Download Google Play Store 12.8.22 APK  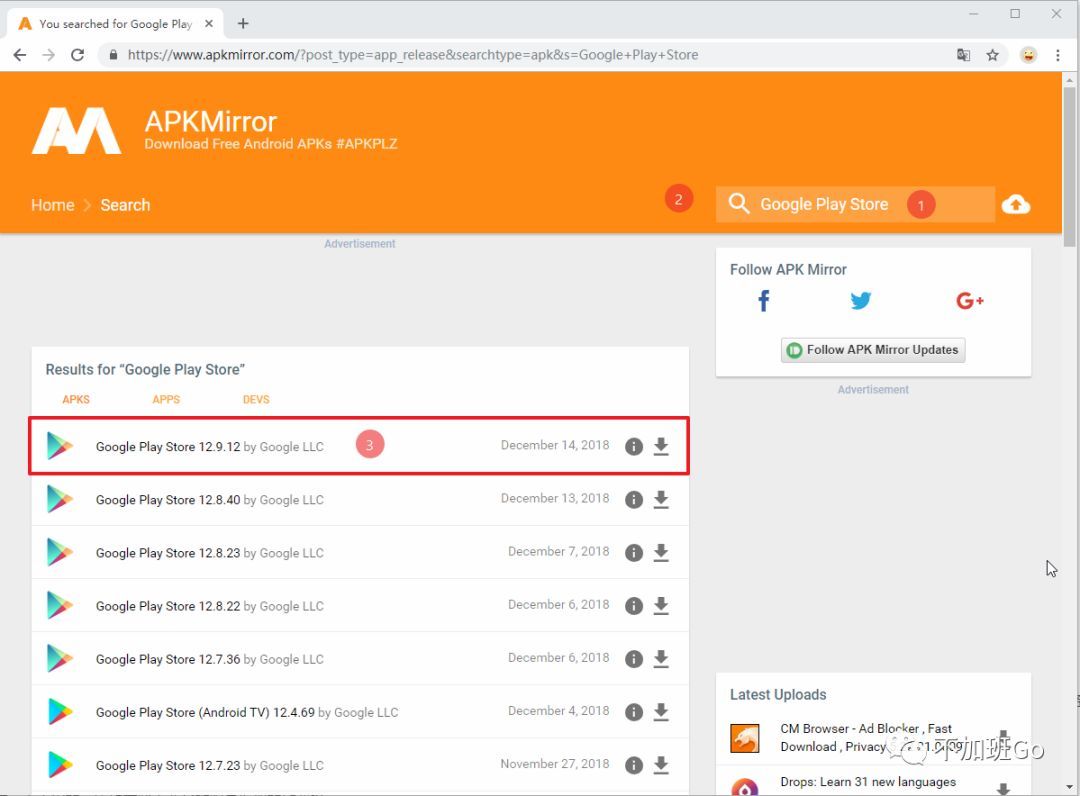[661, 605]
